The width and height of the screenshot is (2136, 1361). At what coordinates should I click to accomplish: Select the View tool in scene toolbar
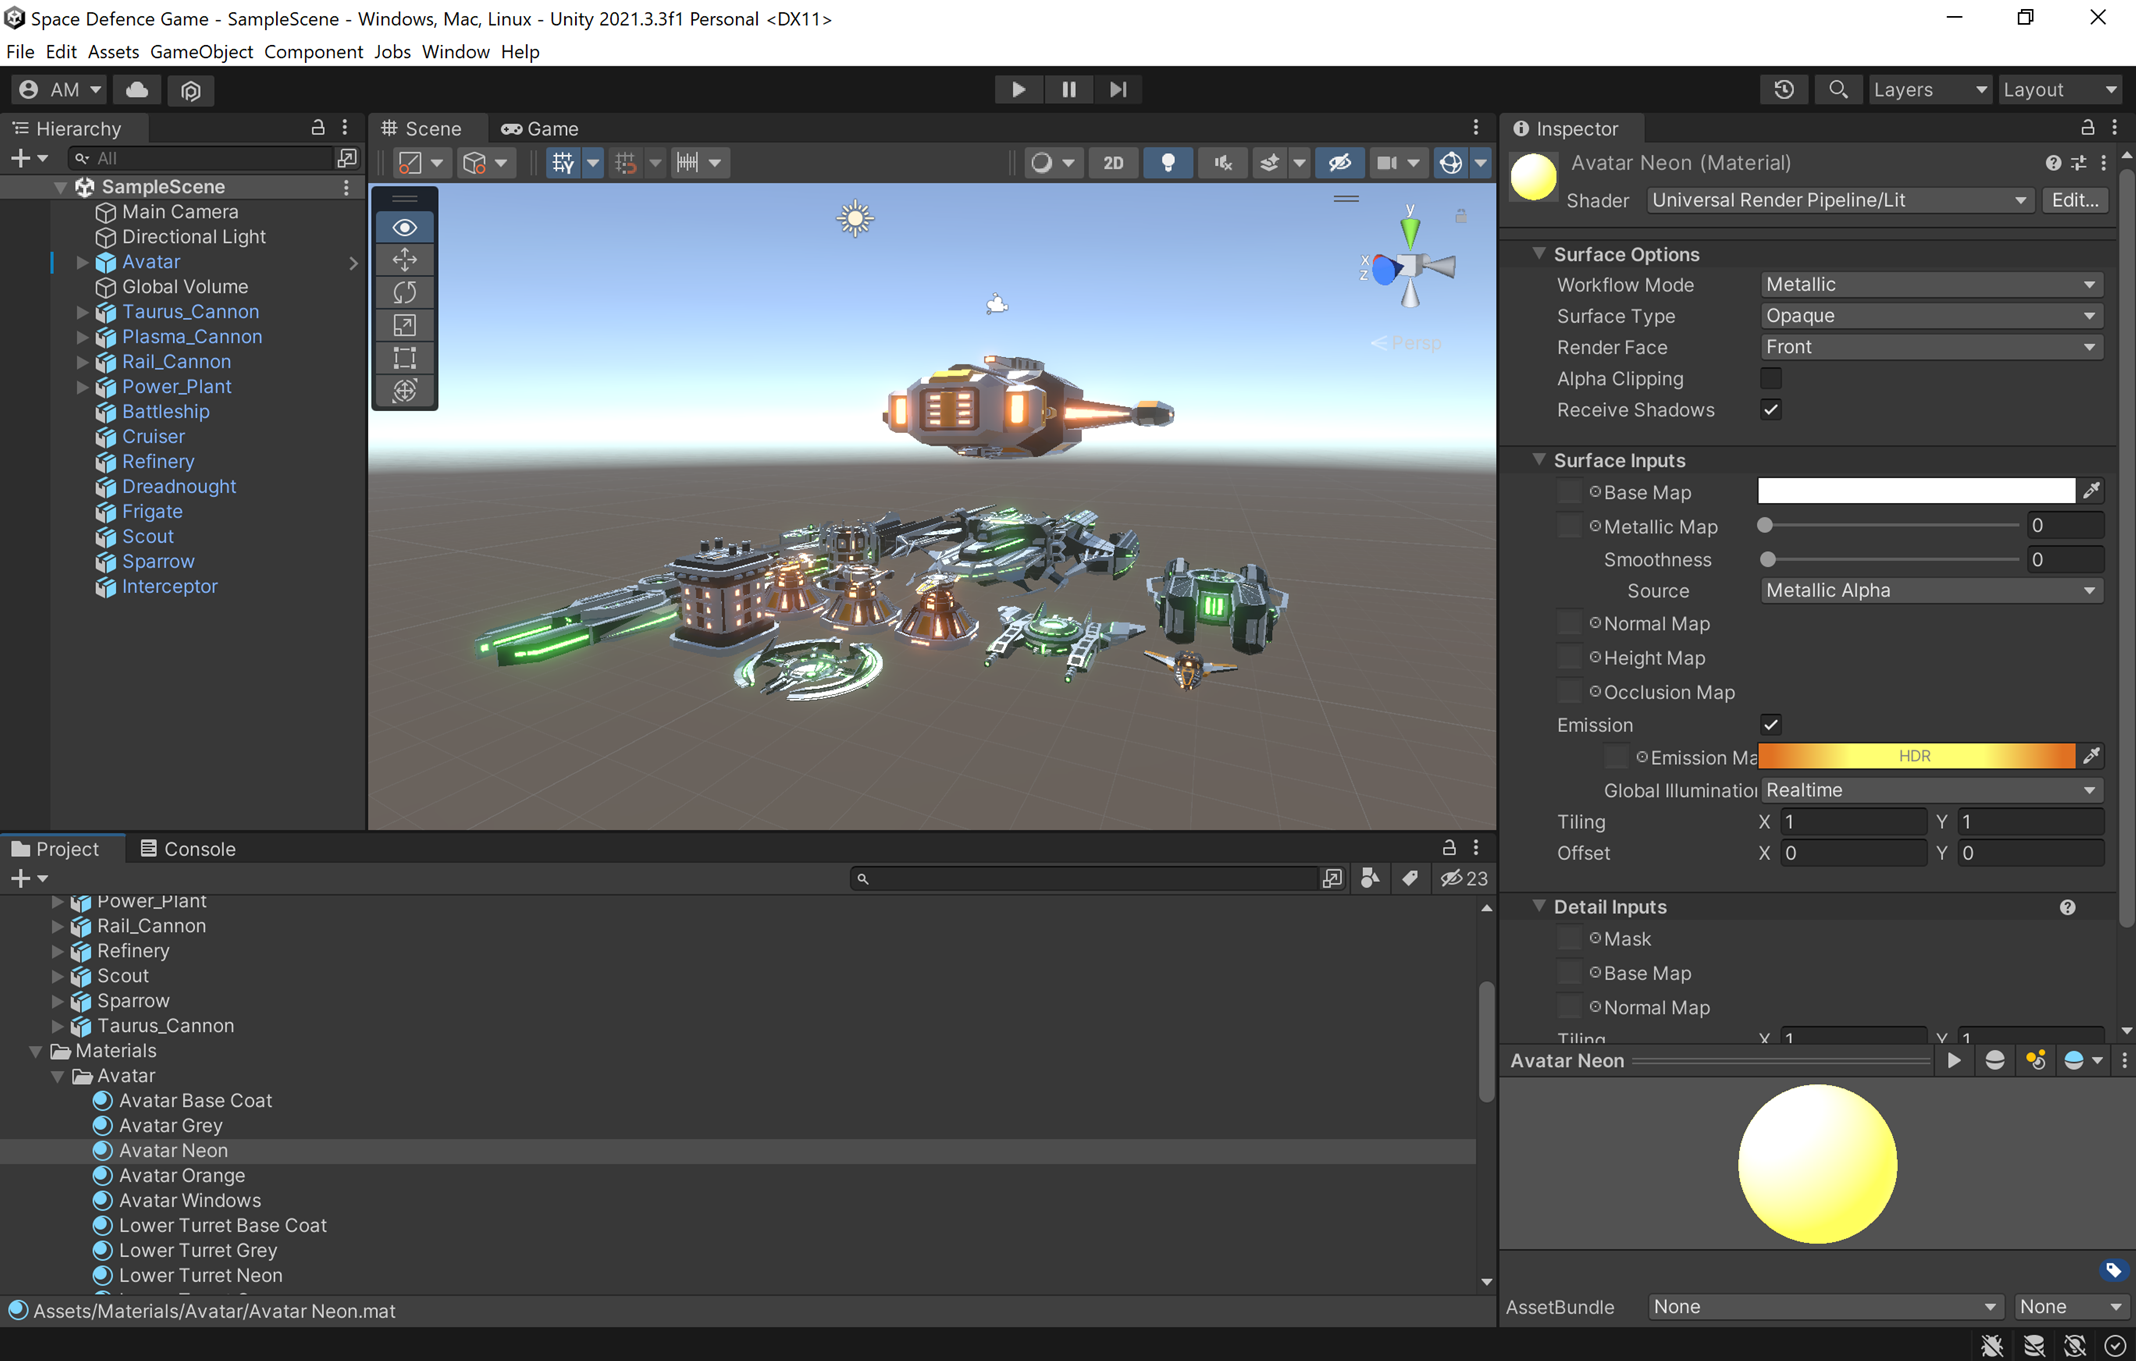(x=405, y=227)
